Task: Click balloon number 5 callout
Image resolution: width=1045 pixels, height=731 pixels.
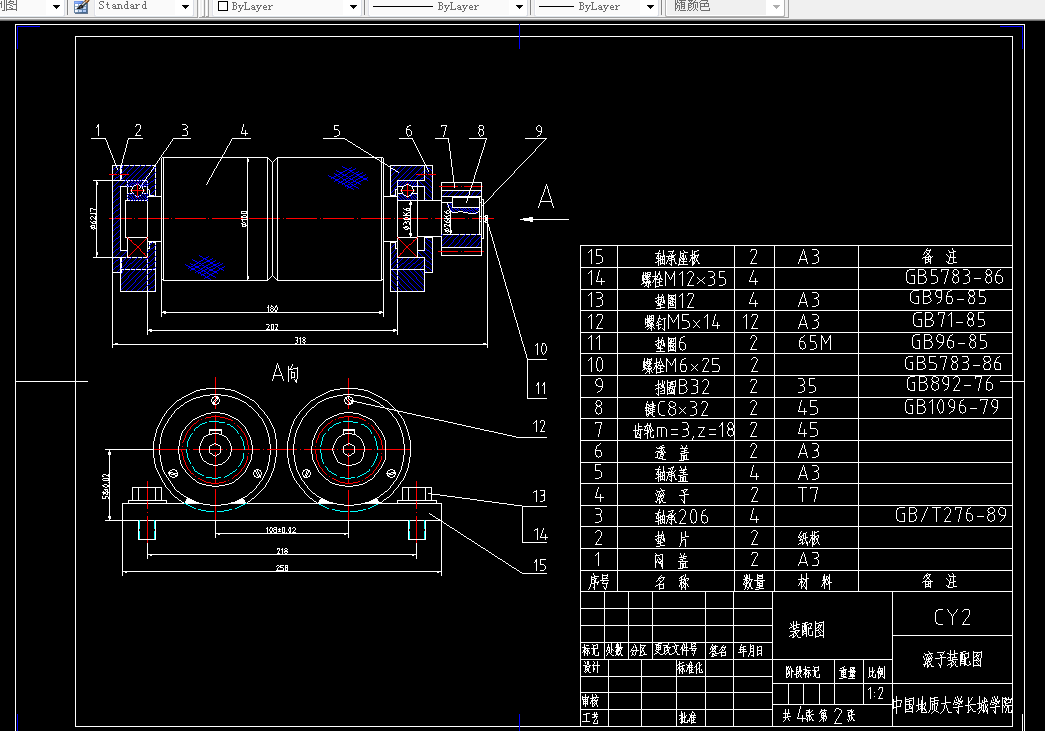Action: tap(337, 131)
